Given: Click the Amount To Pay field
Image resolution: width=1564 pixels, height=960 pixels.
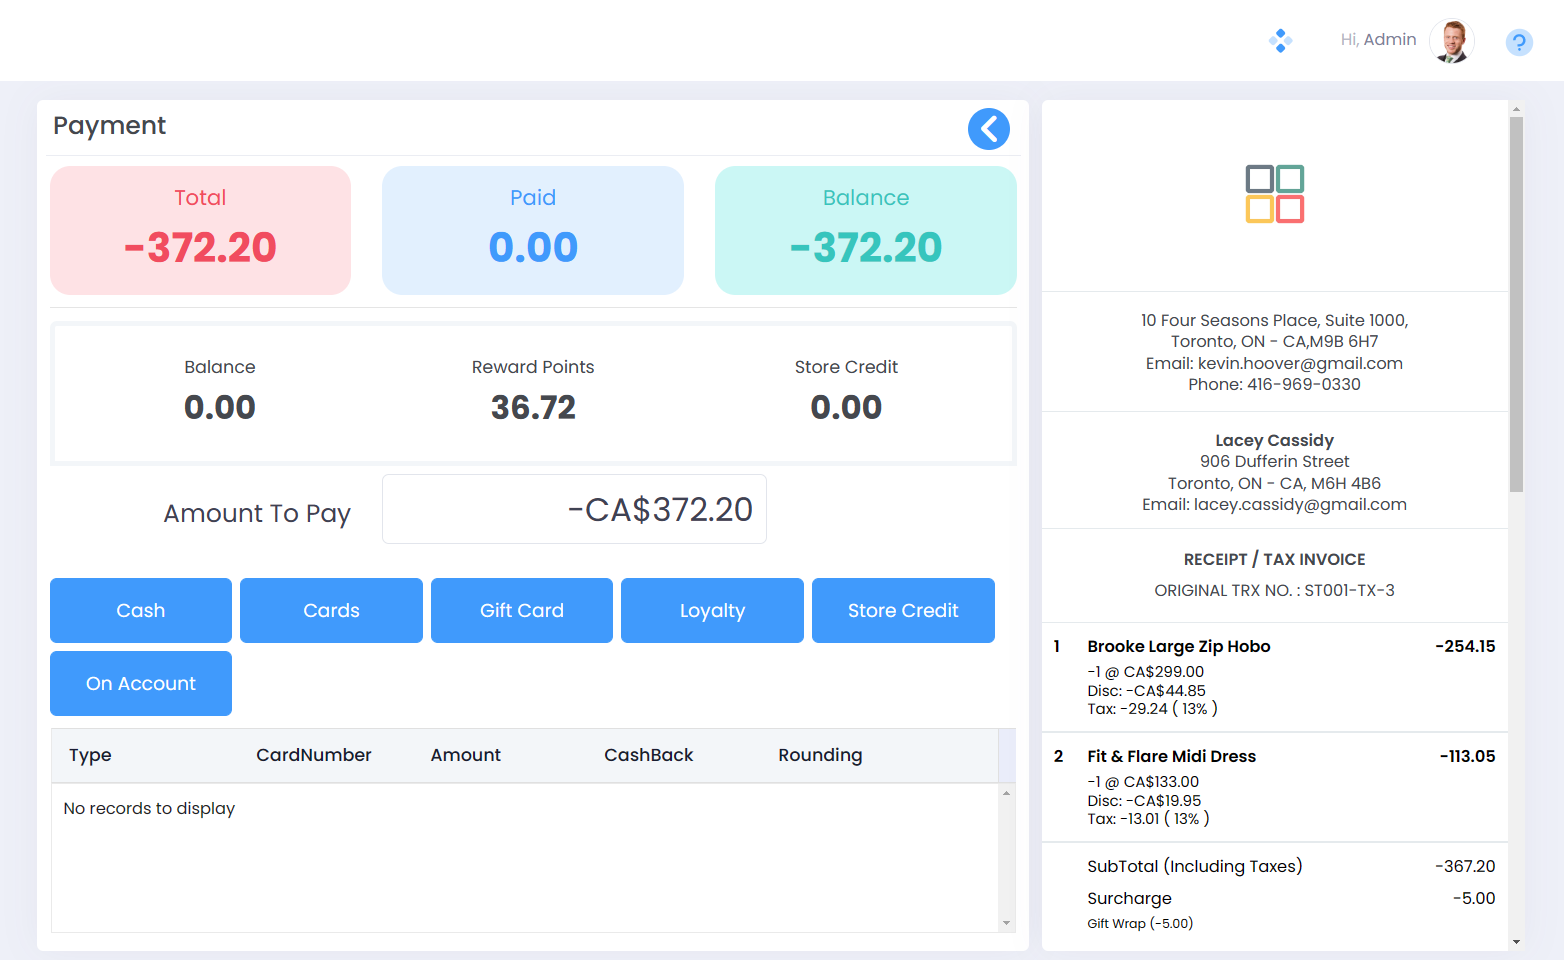Looking at the screenshot, I should (x=574, y=509).
